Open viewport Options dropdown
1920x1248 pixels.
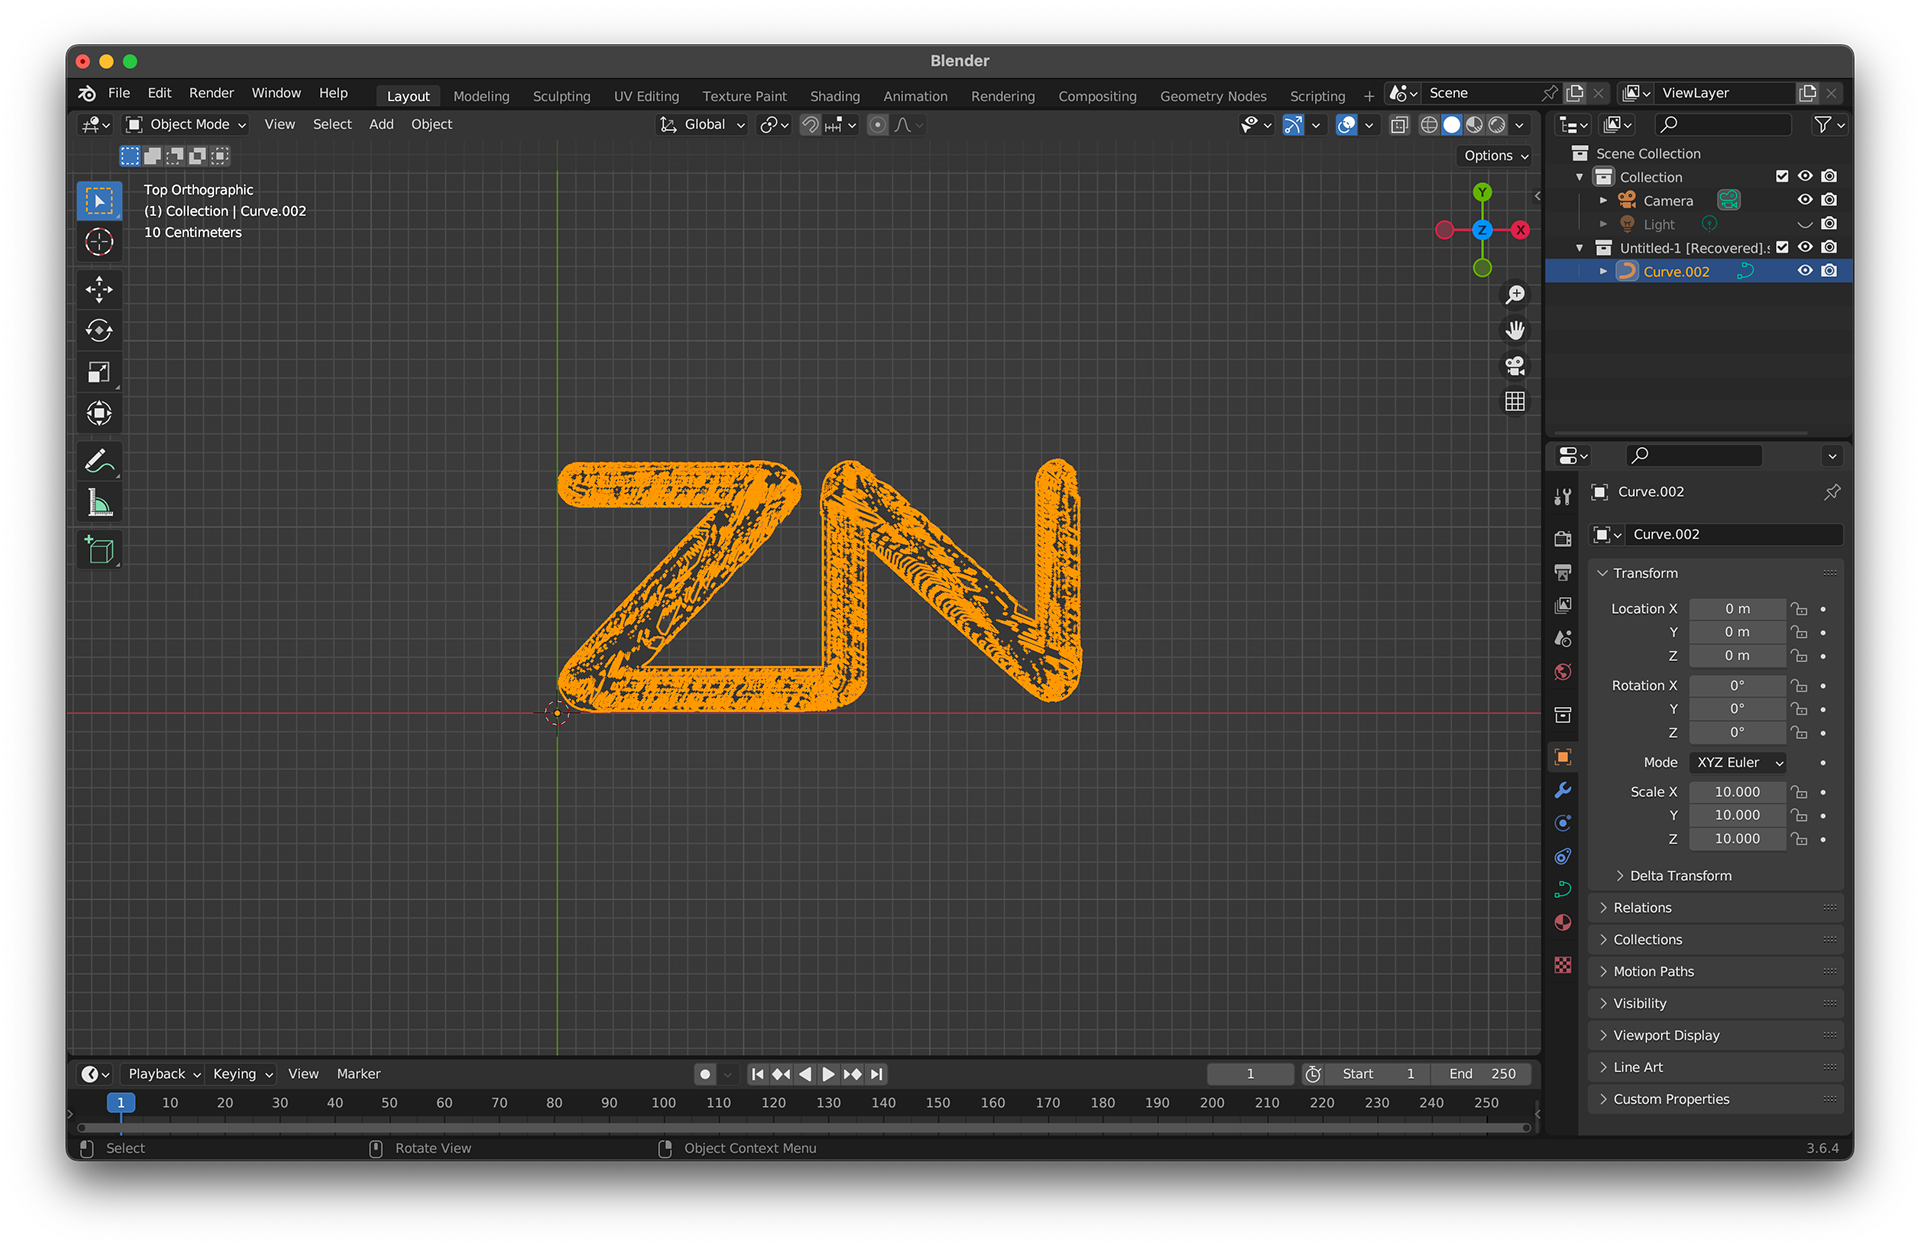1495,155
